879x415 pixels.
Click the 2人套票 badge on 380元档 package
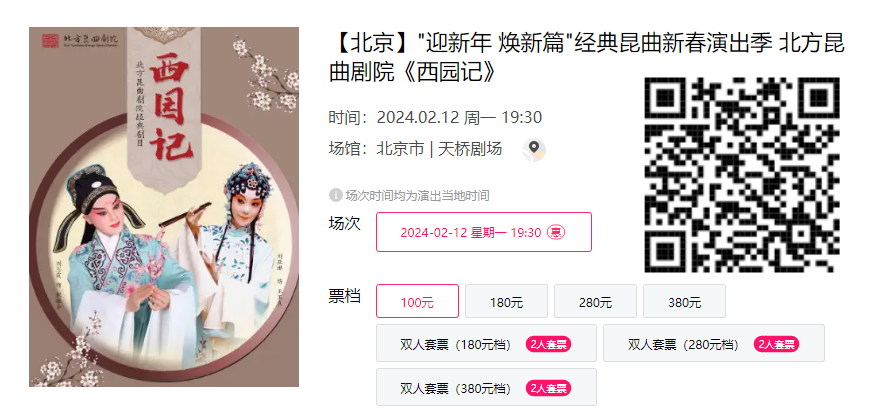pyautogui.click(x=548, y=388)
